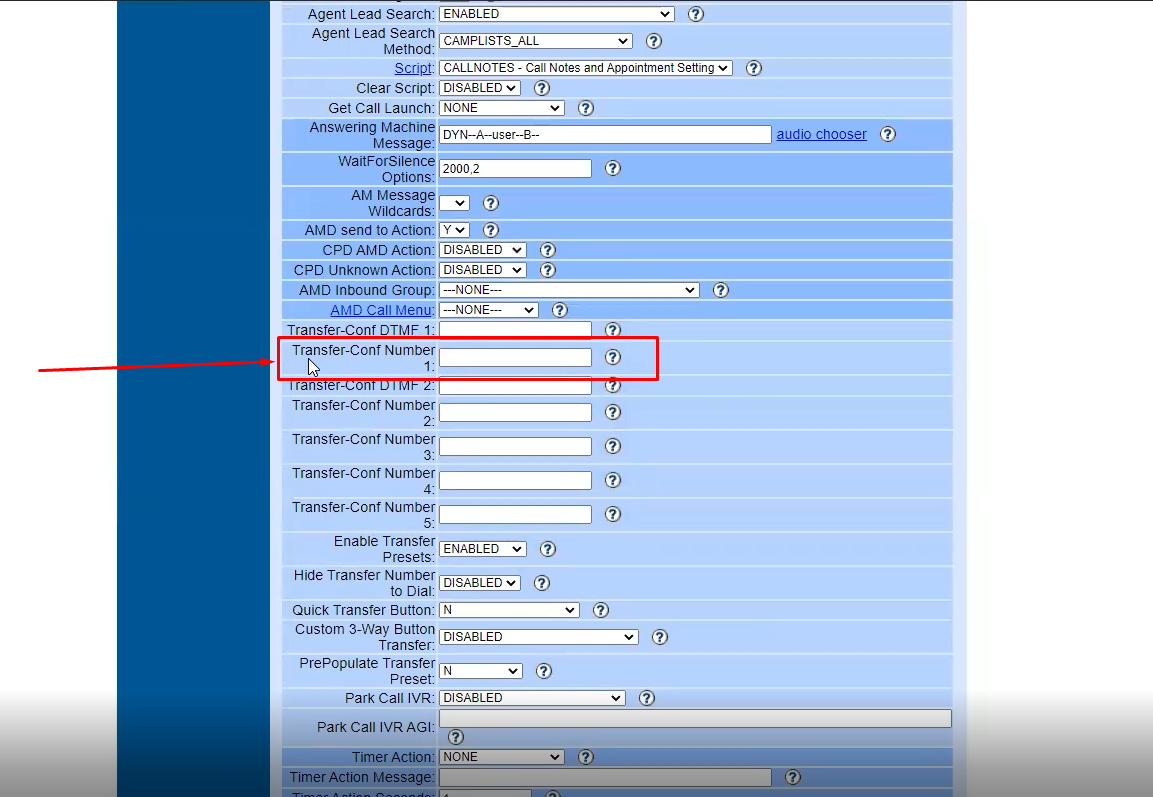The width and height of the screenshot is (1153, 797).
Task: Change the Clear Script dropdown
Action: pyautogui.click(x=479, y=88)
